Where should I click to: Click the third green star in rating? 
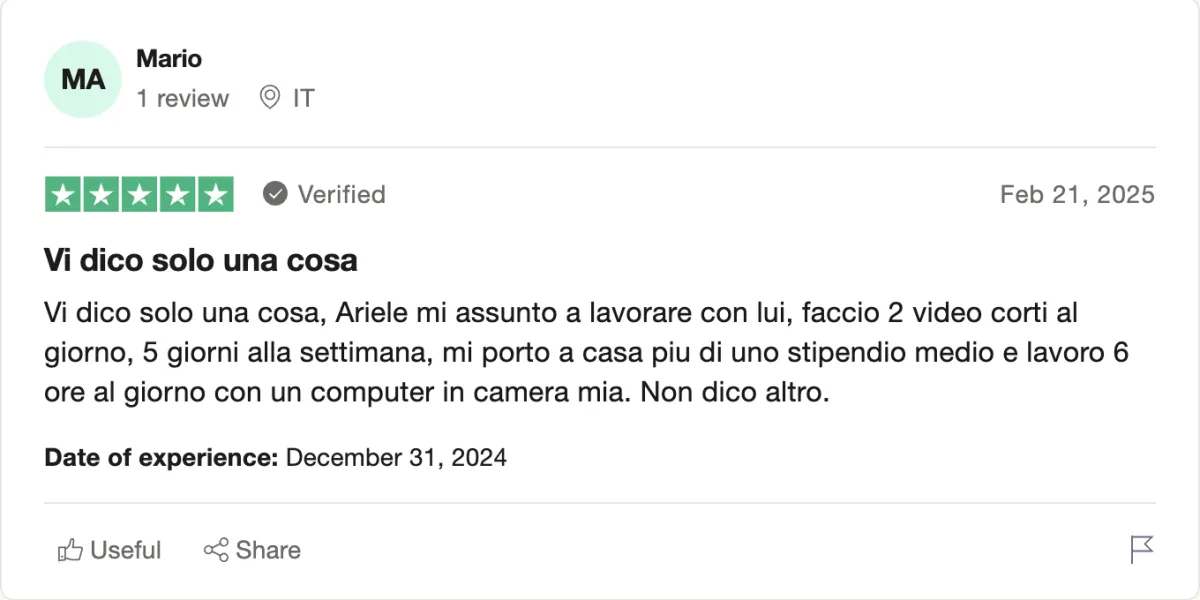pyautogui.click(x=139, y=194)
